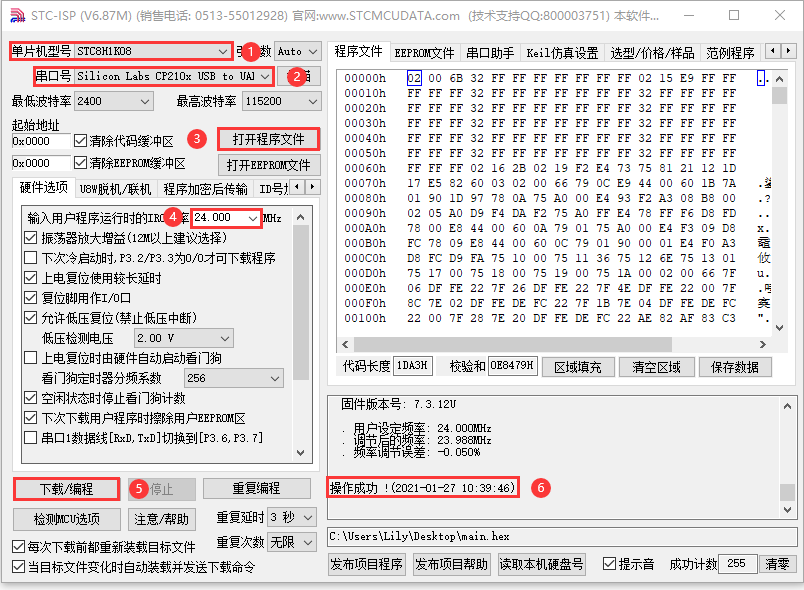Click the STC-ISP application logo icon
Viewport: 804px width, 590px height.
coord(17,16)
